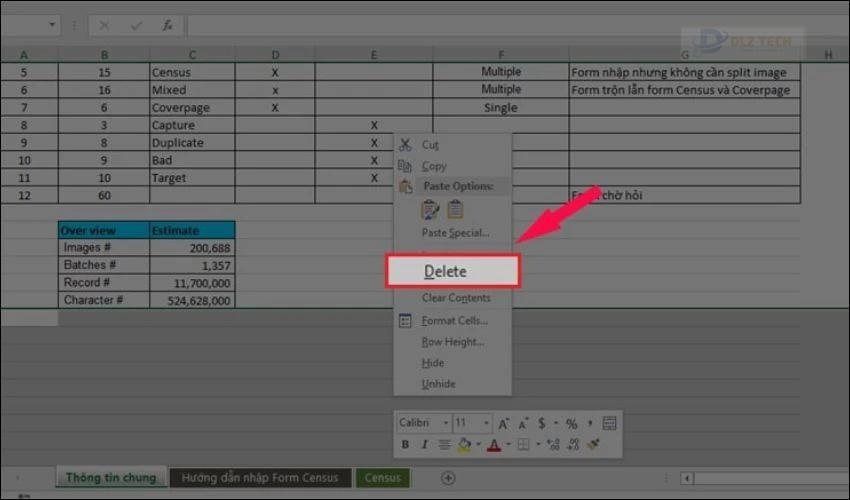Click the formula bar enter checkmark
The image size is (850, 500).
pyautogui.click(x=136, y=25)
